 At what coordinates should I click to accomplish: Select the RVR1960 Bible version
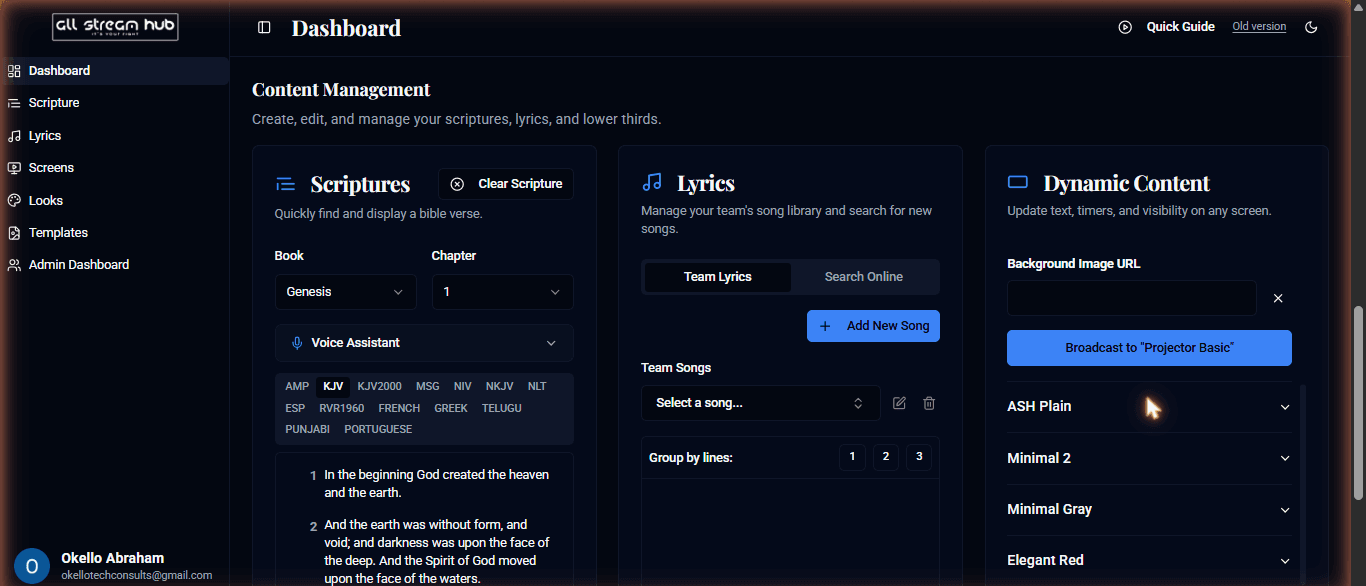[342, 408]
